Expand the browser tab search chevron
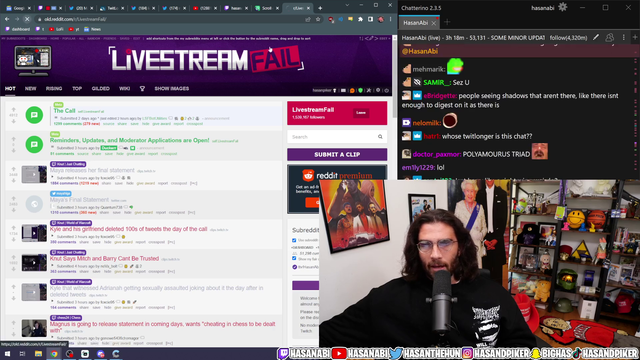The height and width of the screenshot is (360, 640). (347, 5)
